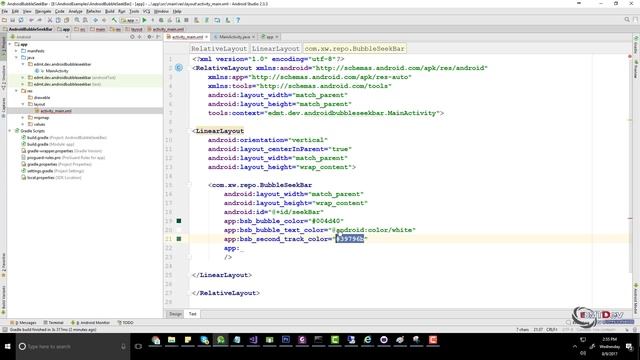This screenshot has height=360, width=640.
Task: Click the gutter color swatch on line 21
Action: point(179,239)
